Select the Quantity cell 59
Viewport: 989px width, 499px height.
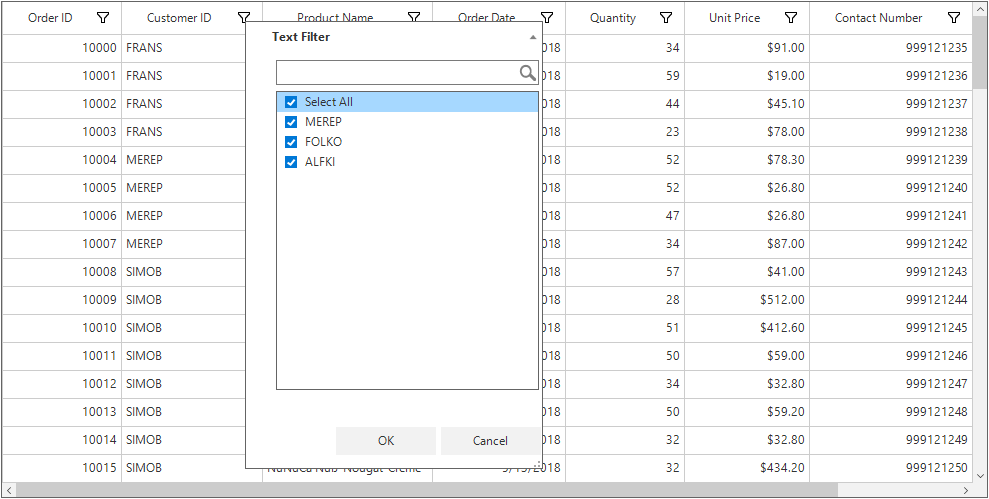pyautogui.click(x=625, y=76)
